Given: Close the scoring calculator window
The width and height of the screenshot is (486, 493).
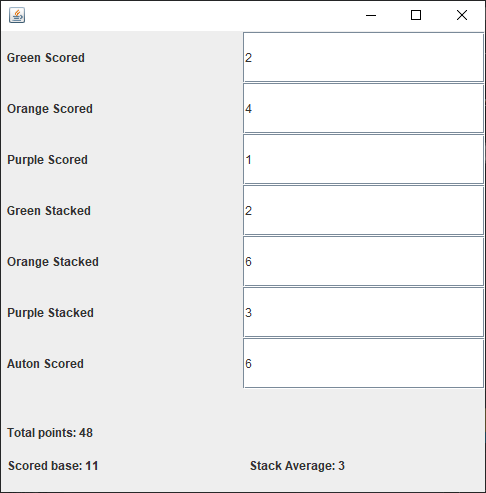Looking at the screenshot, I should click(462, 15).
